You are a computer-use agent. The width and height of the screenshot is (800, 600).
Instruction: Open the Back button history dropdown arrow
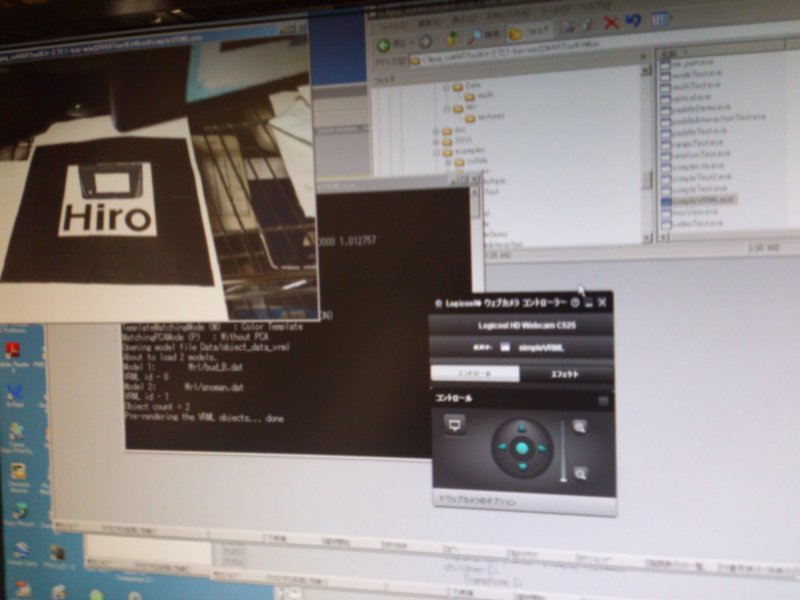click(x=413, y=43)
